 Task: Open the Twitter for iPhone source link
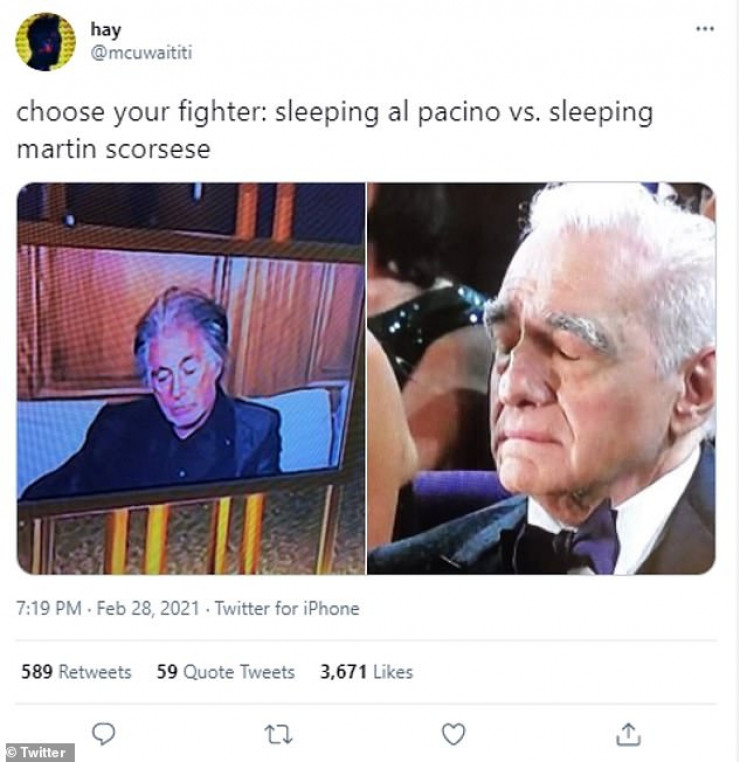click(x=287, y=608)
